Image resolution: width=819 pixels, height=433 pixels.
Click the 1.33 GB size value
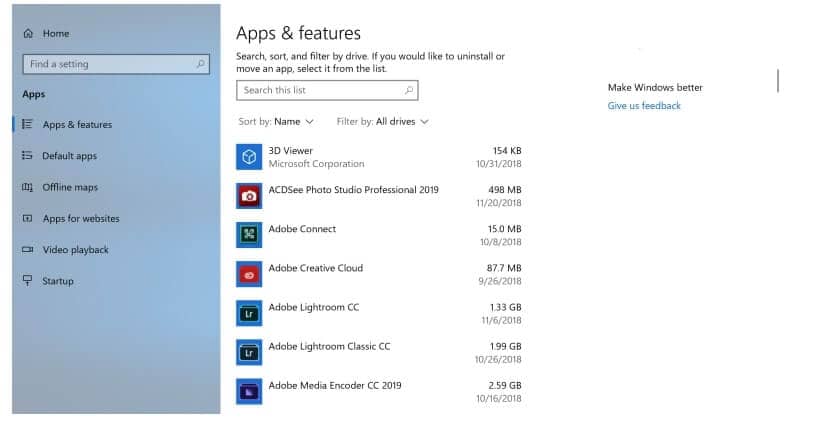(506, 307)
